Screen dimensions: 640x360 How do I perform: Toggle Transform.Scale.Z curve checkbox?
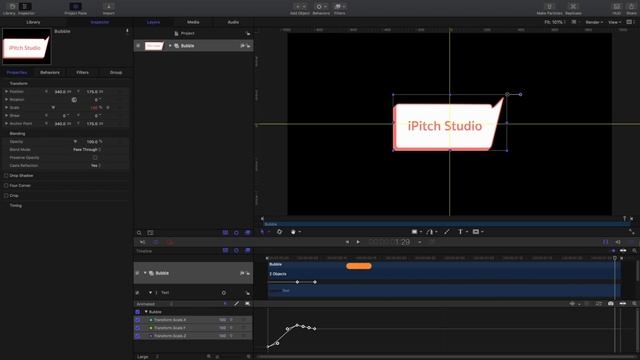(x=138, y=336)
